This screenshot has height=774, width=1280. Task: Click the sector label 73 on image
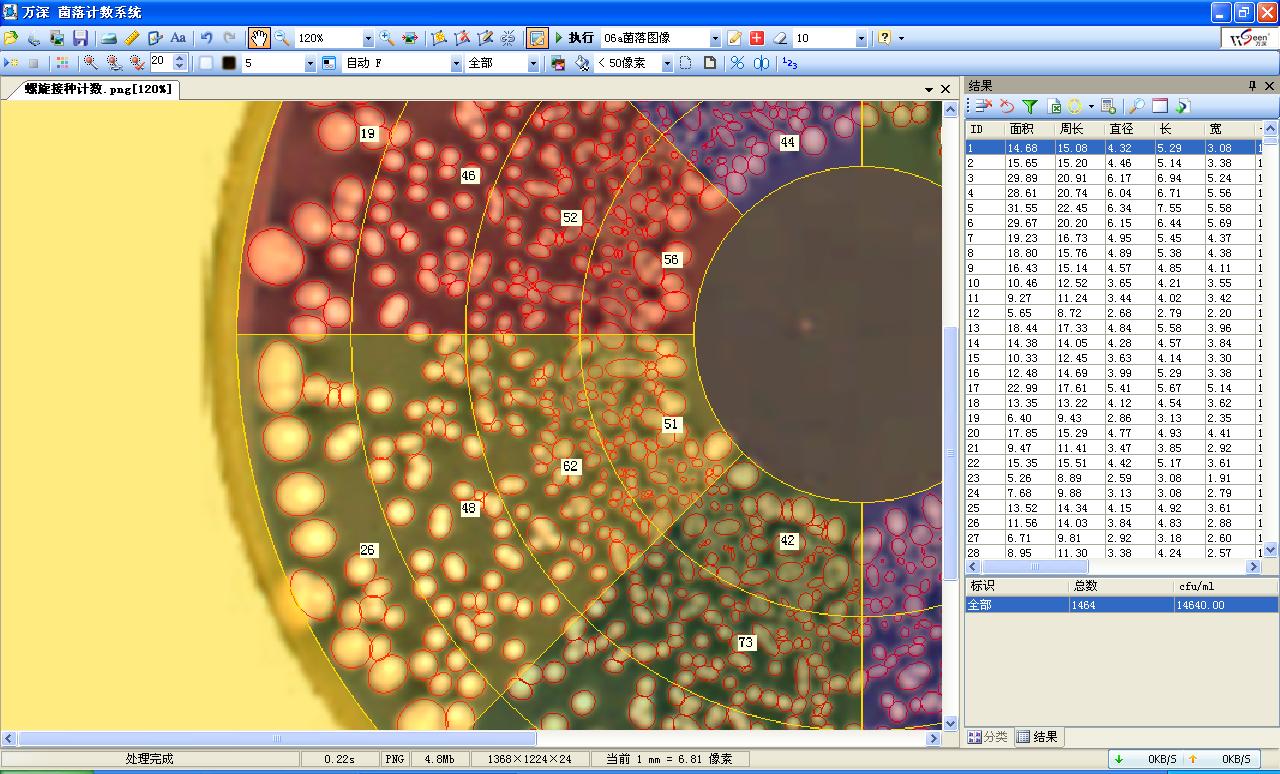[746, 643]
